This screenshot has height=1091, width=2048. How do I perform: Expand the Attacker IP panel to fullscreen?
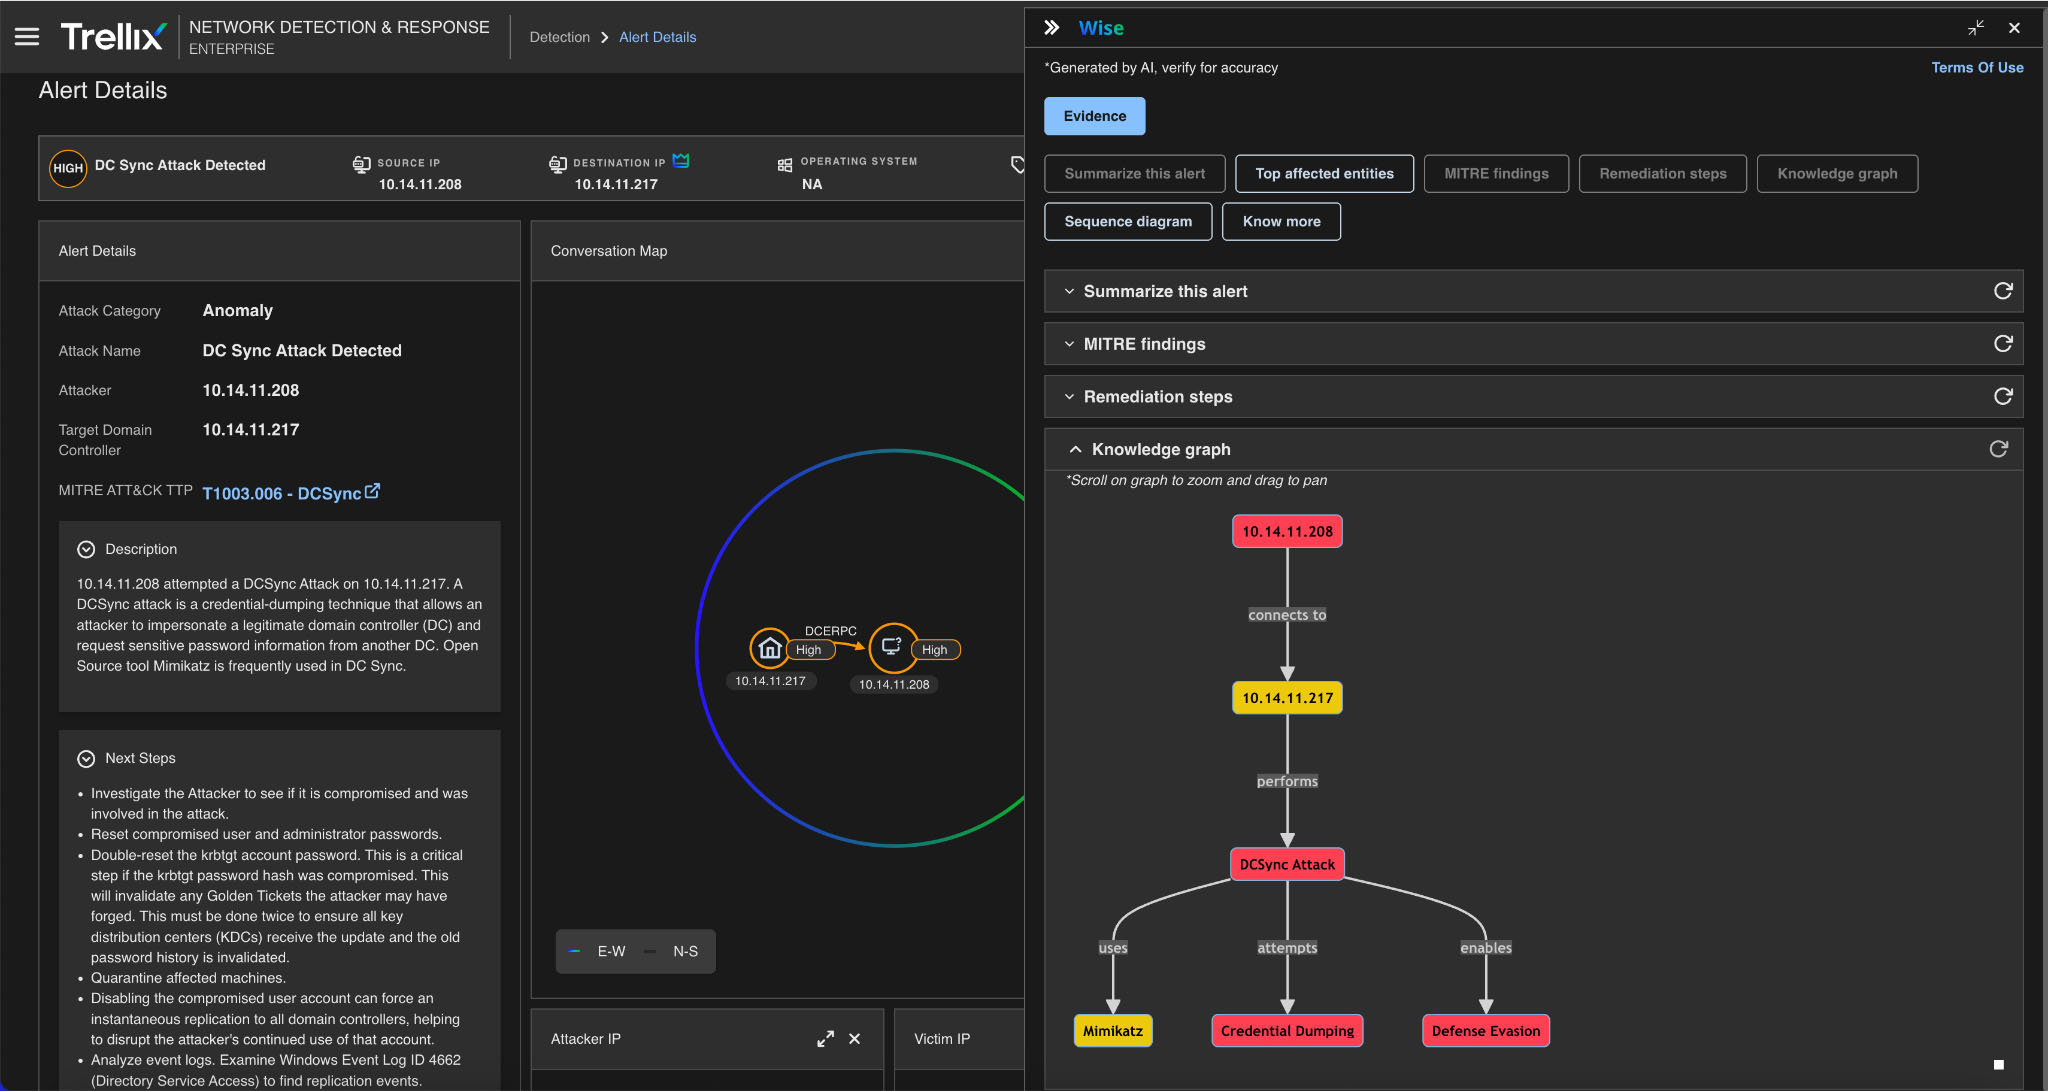pos(825,1039)
